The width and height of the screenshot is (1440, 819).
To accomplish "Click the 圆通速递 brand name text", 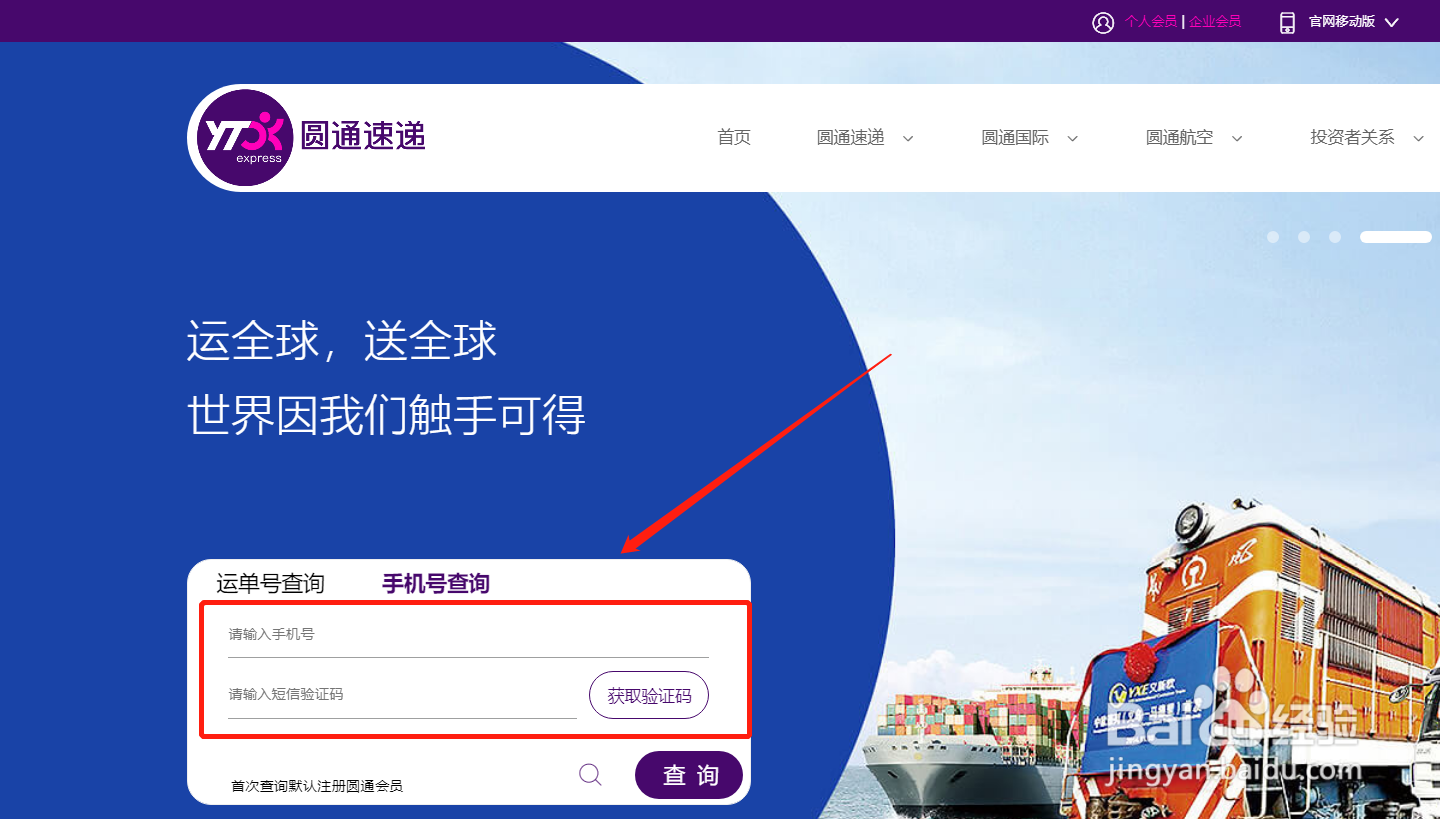I will pos(363,135).
